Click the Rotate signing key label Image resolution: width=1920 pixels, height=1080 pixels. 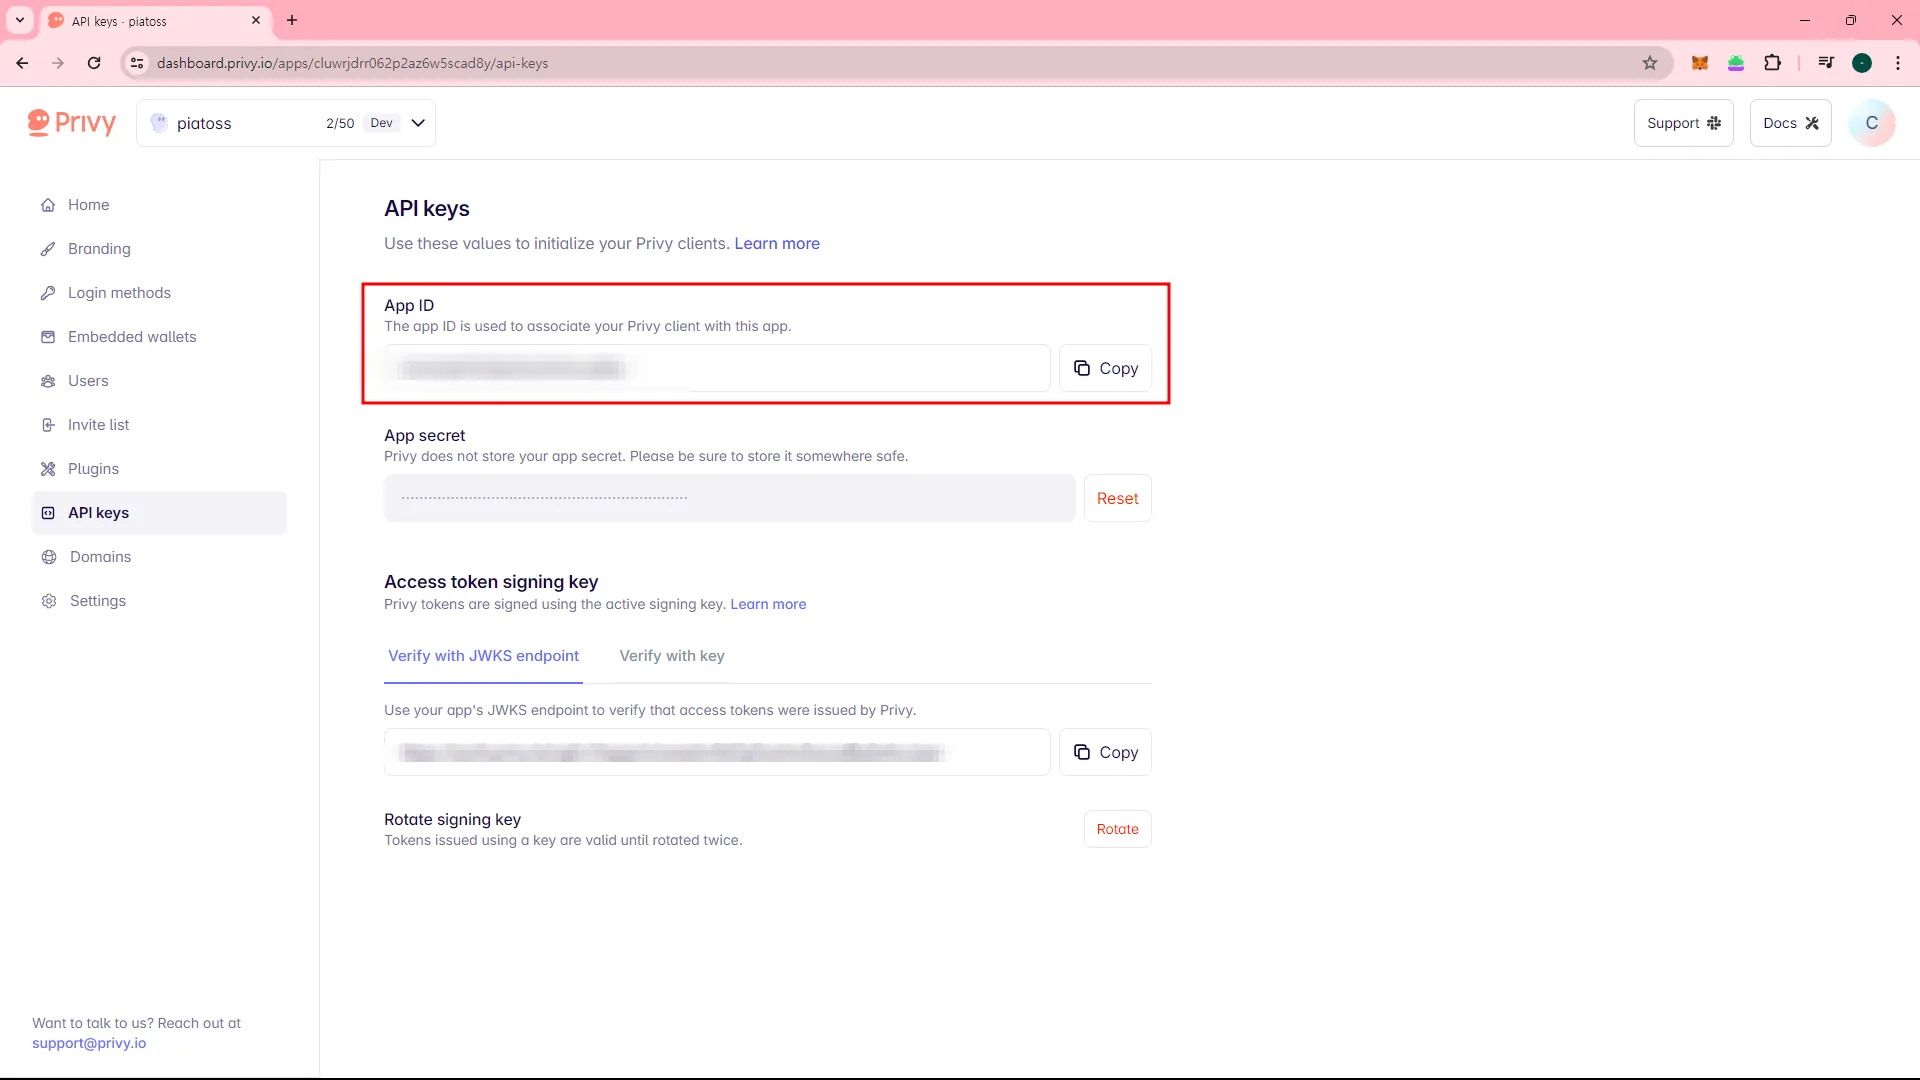[452, 820]
